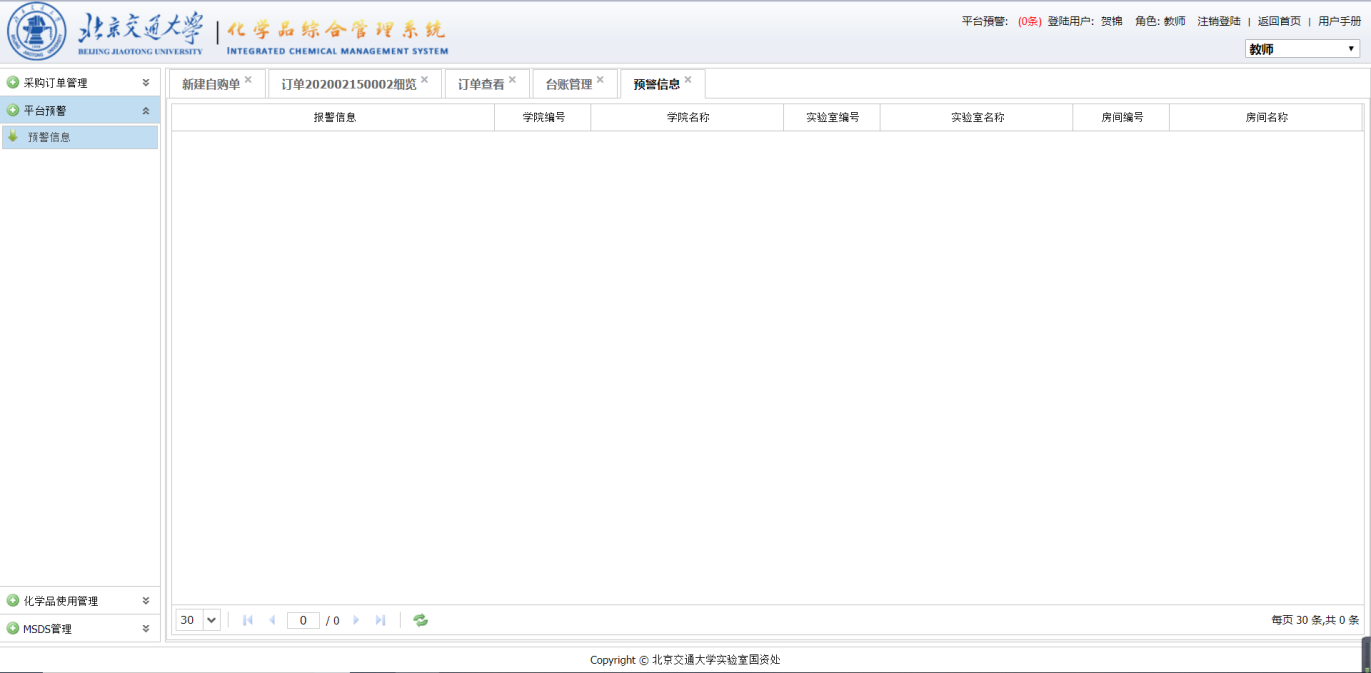Screen dimensions: 1371x673
Task: Close the 台账管理 tab
Action: pos(600,80)
